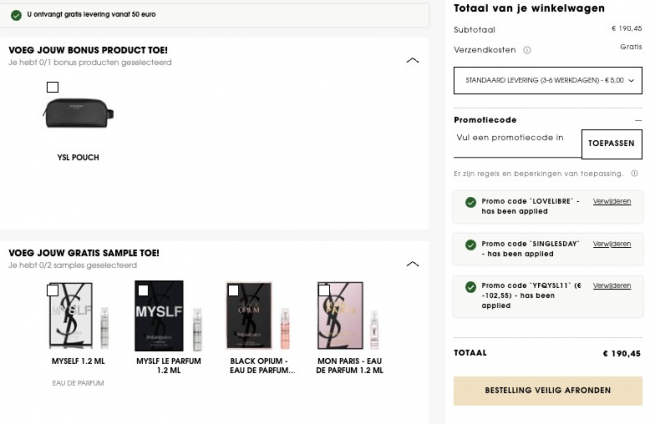
Task: Click the green free-delivery checkmark icon
Action: (16, 15)
